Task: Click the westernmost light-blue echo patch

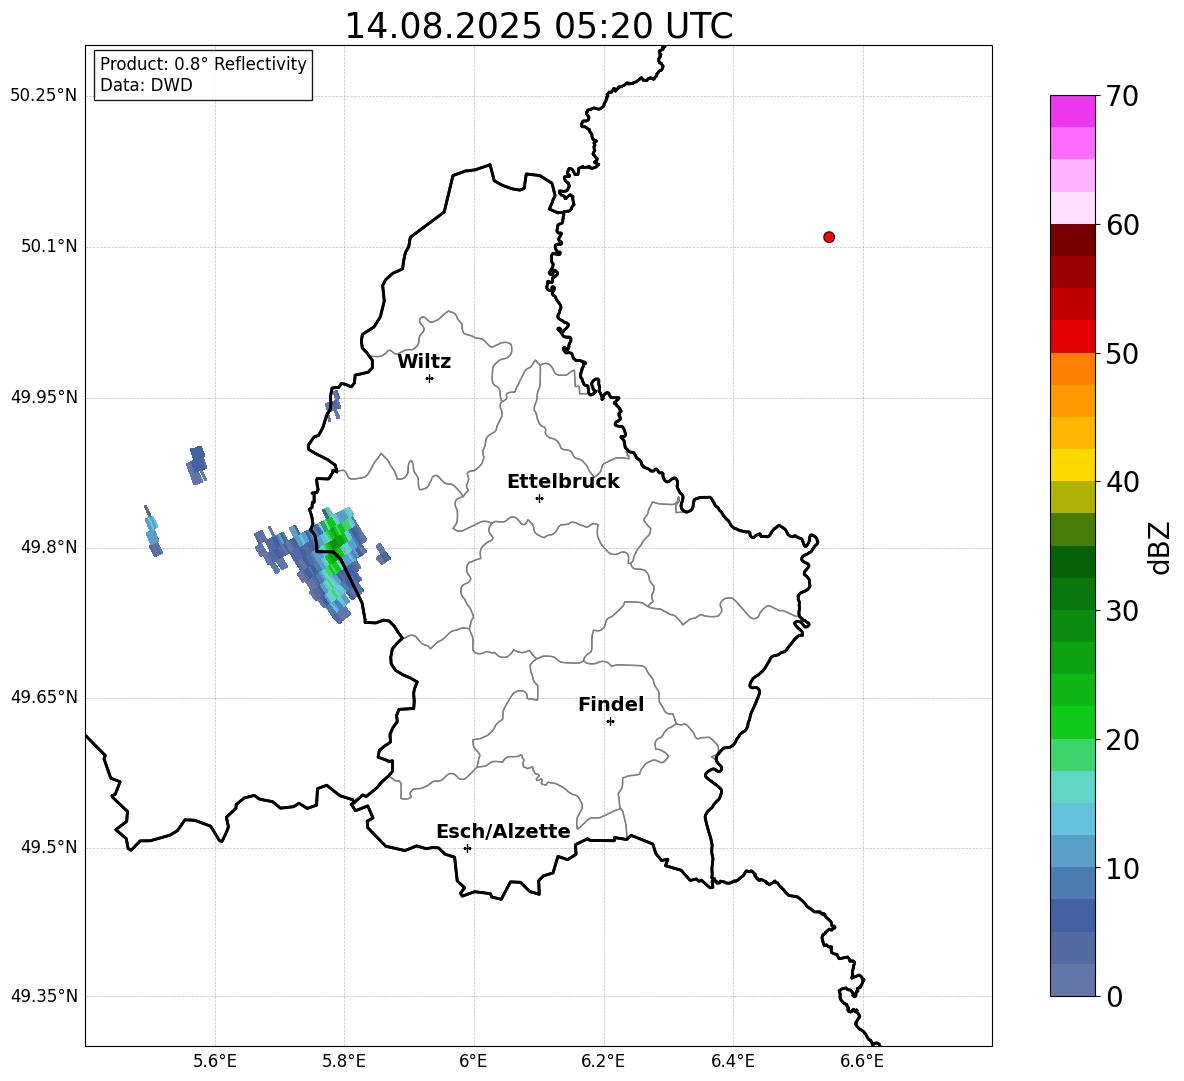Action: coord(153,531)
